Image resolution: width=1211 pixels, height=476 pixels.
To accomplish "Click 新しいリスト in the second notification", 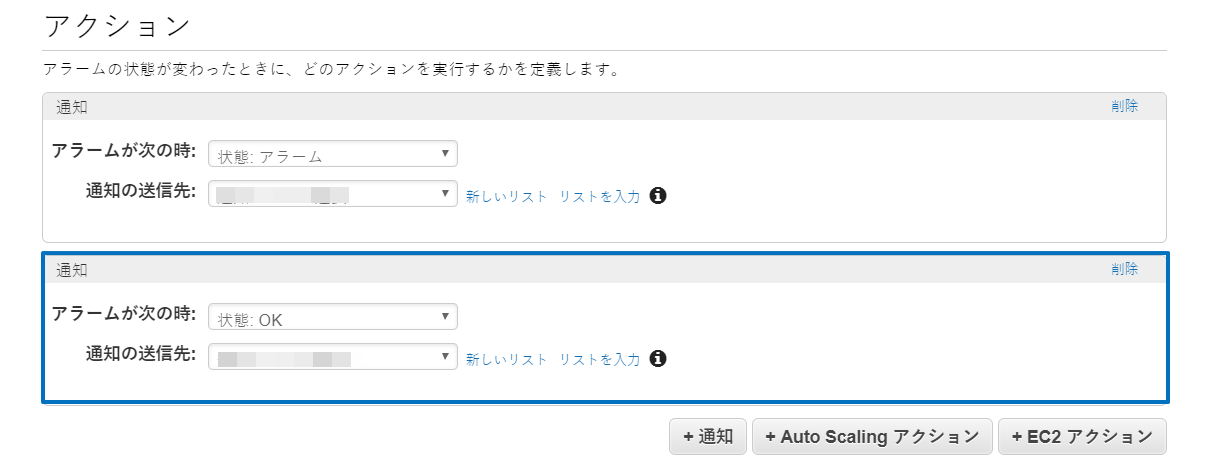I will (506, 359).
